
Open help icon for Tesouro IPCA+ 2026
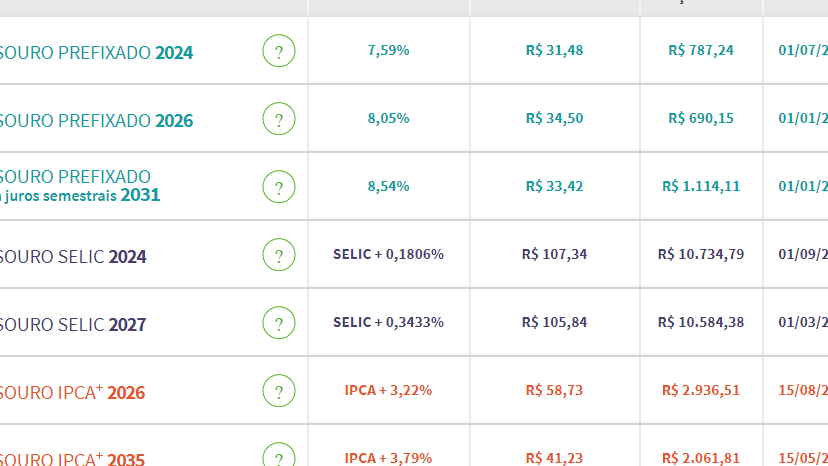tap(279, 390)
